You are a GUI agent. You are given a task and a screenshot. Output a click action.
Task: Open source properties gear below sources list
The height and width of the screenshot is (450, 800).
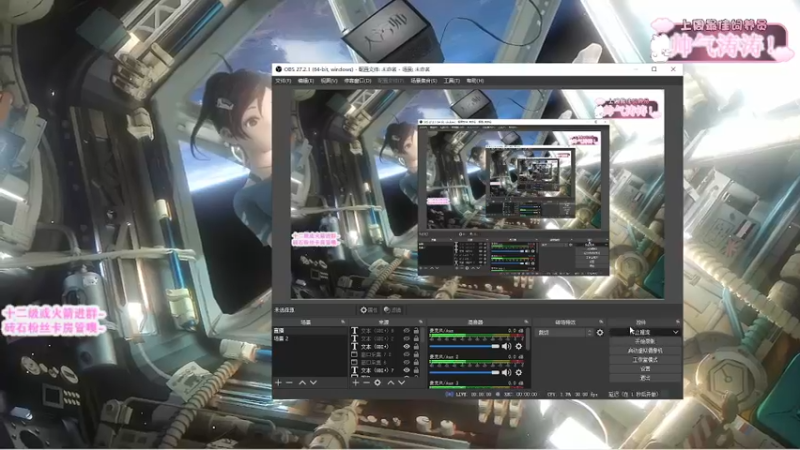click(378, 382)
